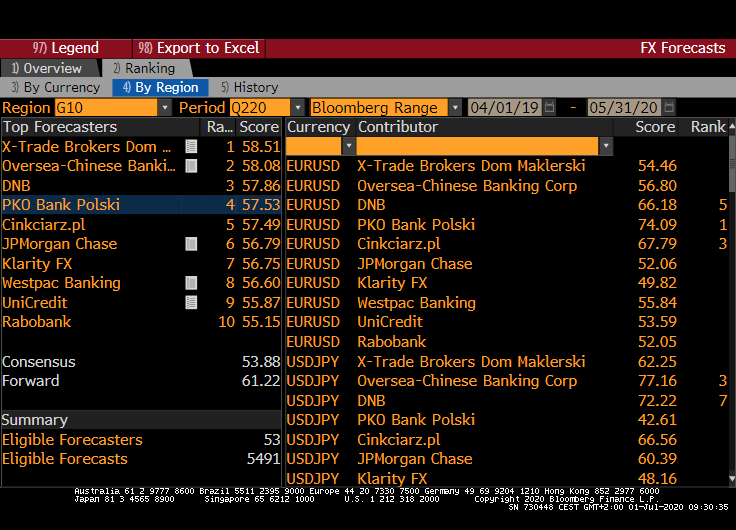Open JPMorgan Chase report icon
Screen dimensions: 736x530
[191, 244]
